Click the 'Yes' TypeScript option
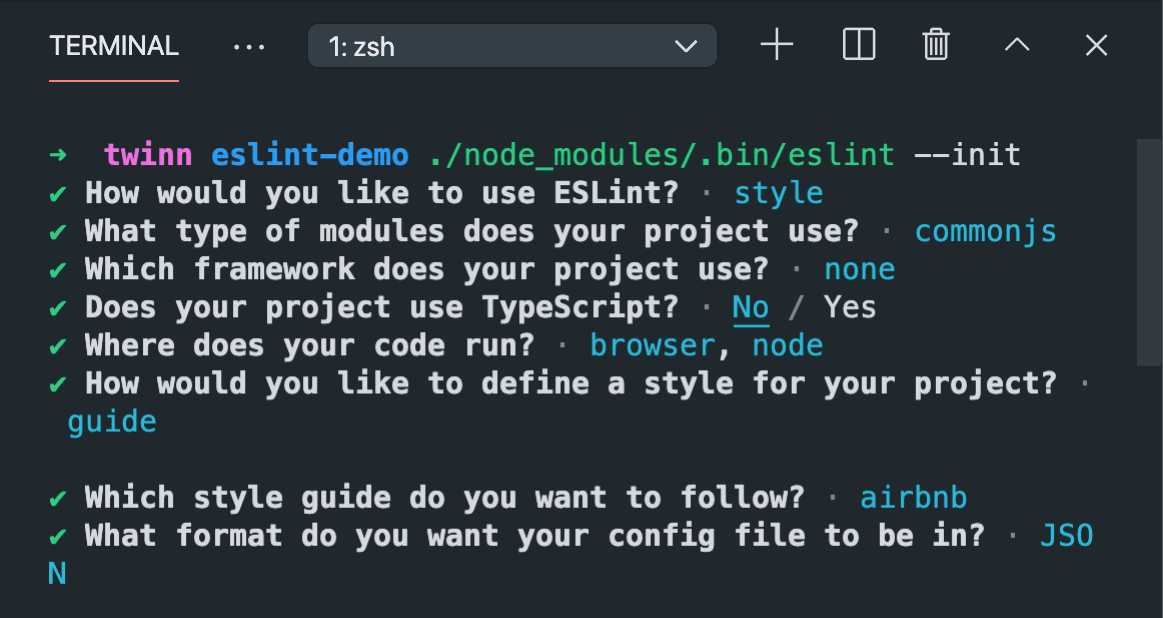Image resolution: width=1163 pixels, height=618 pixels. [850, 307]
